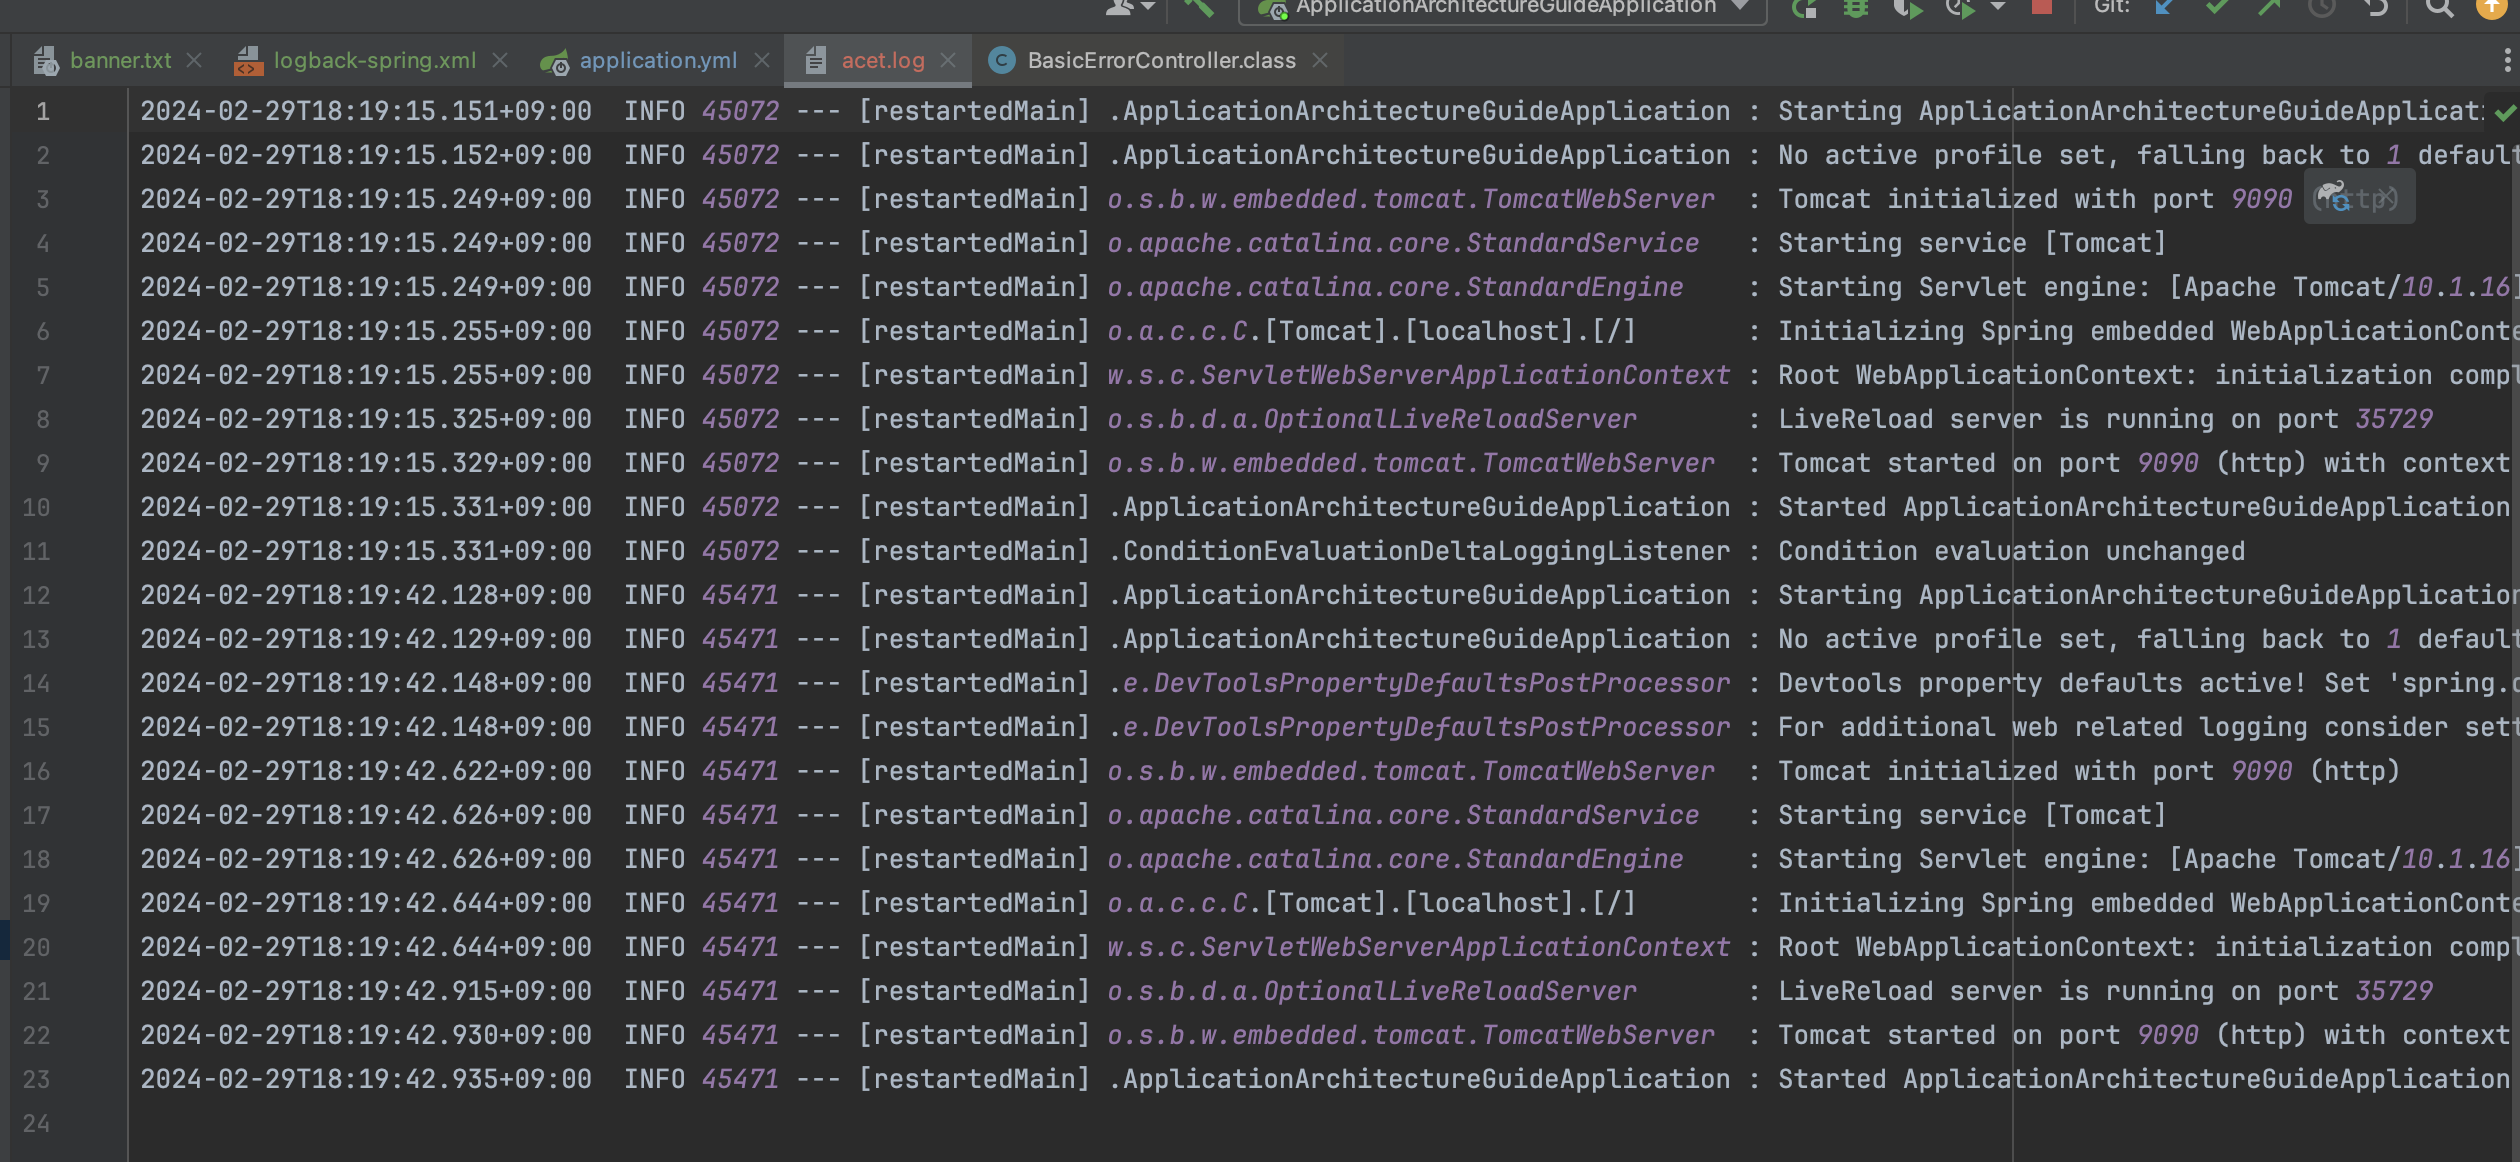2520x1162 pixels.
Task: Expand the profiler run options arrow
Action: 1998,8
